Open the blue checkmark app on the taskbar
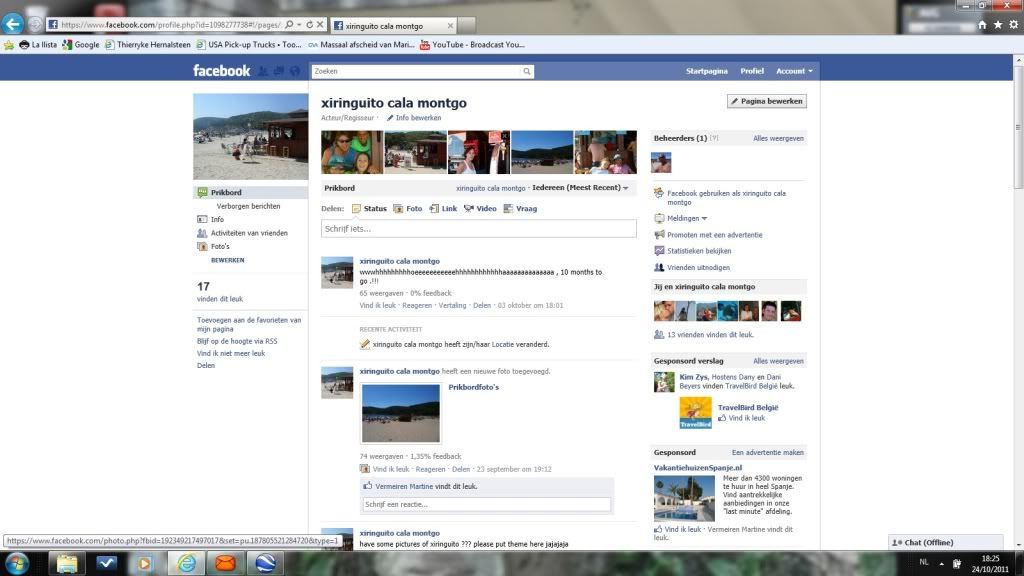1024x576 pixels. (x=106, y=563)
